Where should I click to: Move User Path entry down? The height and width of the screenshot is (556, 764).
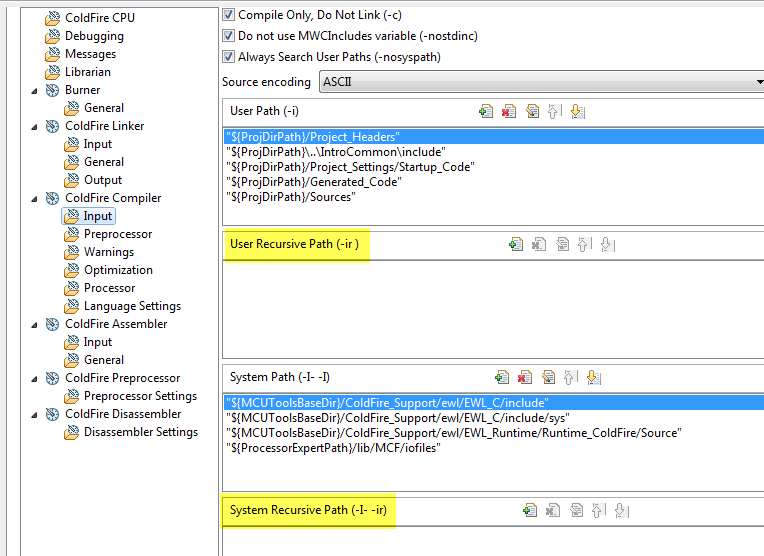pyautogui.click(x=578, y=112)
